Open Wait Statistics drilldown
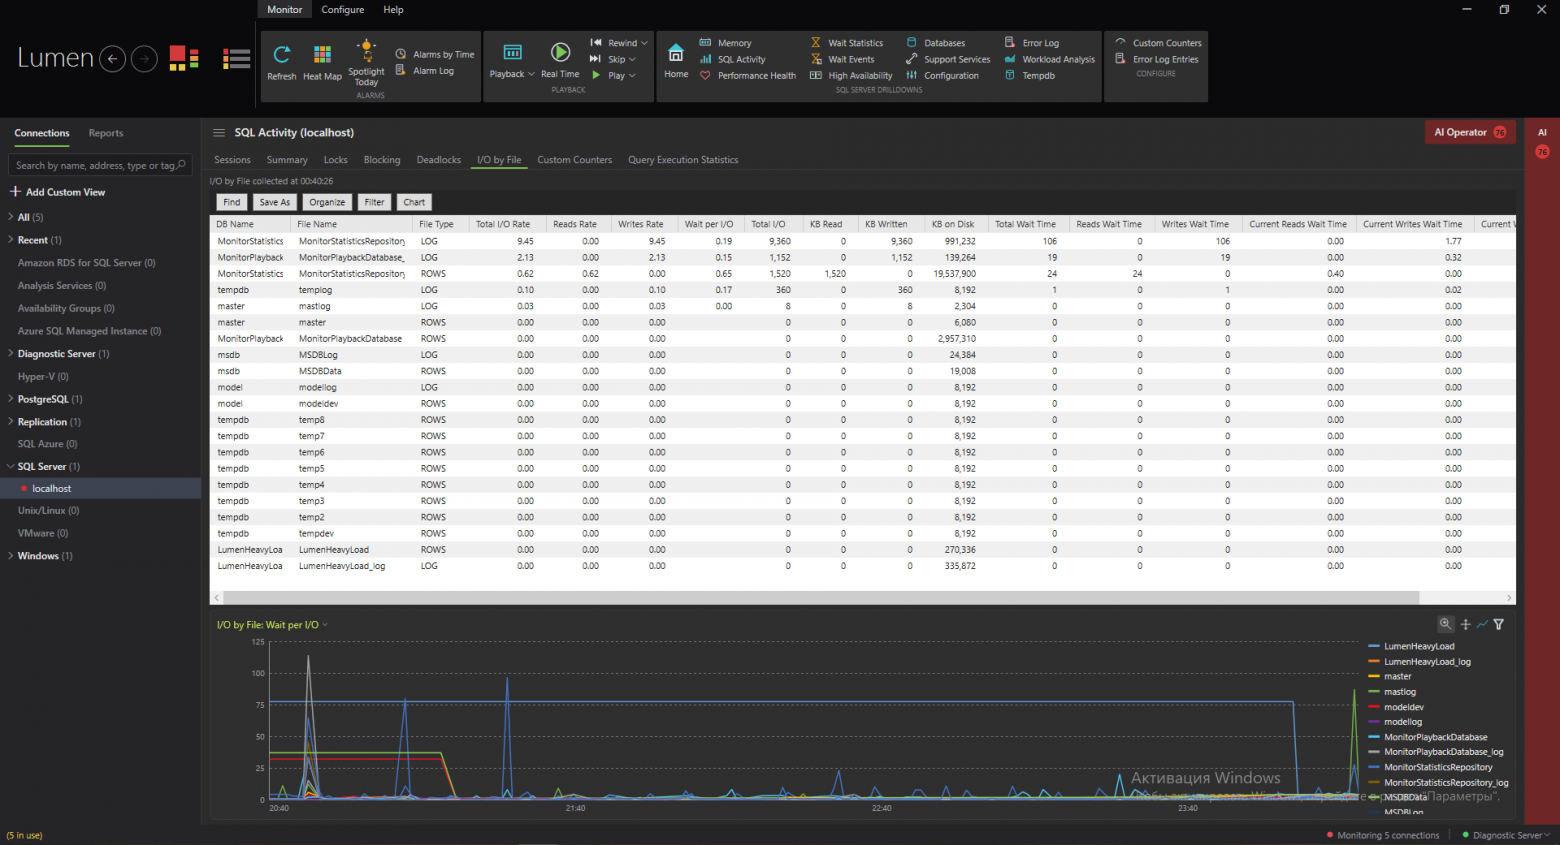 click(x=846, y=43)
